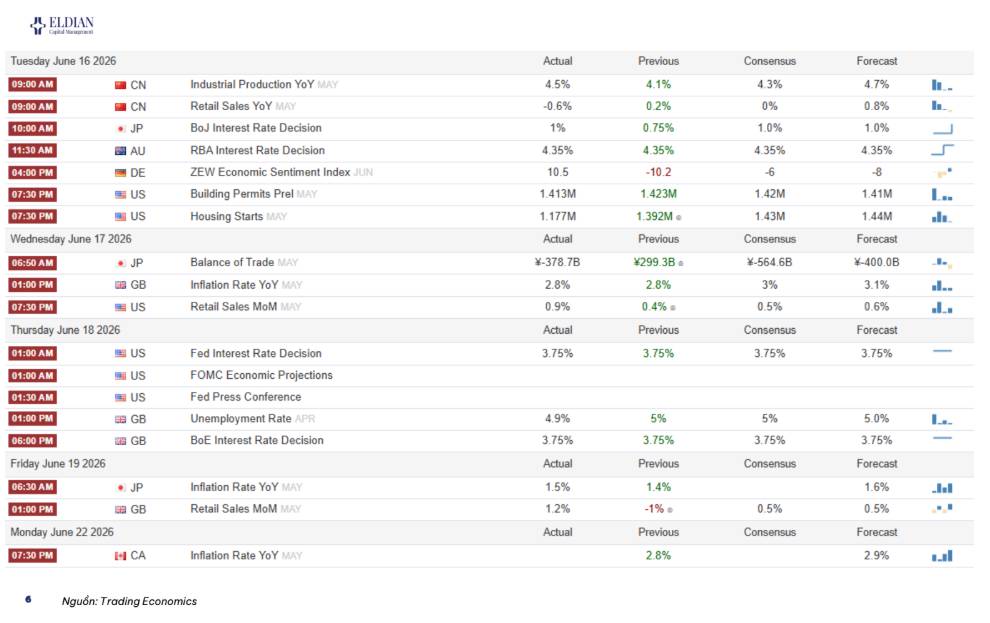The width and height of the screenshot is (990, 623).
Task: Click the 04:00 PM time badge
Action: [x=32, y=172]
